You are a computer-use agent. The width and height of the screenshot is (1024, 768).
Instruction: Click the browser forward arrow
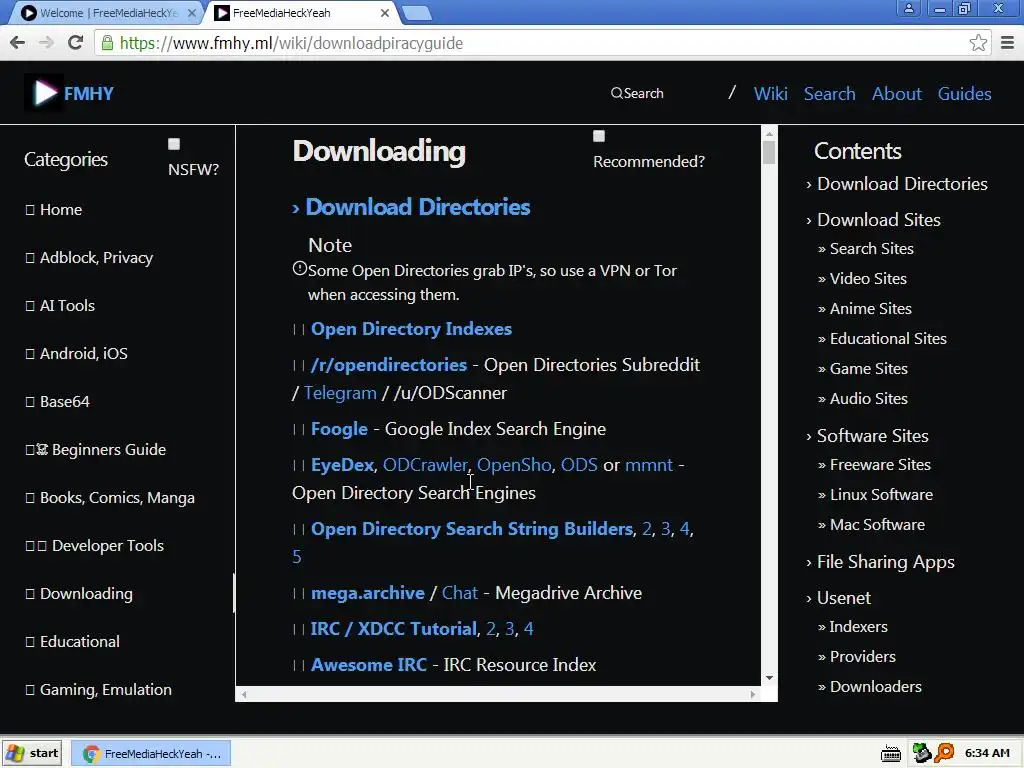click(x=46, y=43)
